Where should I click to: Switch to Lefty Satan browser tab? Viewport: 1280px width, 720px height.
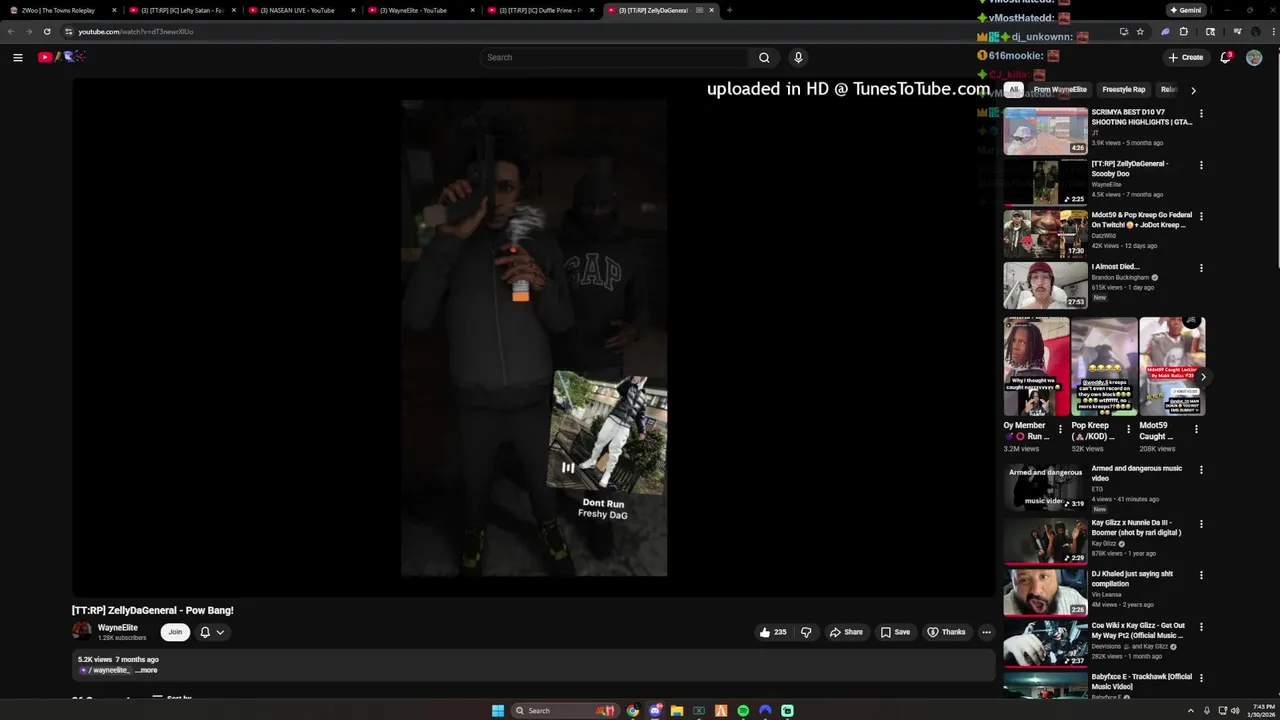pyautogui.click(x=180, y=10)
